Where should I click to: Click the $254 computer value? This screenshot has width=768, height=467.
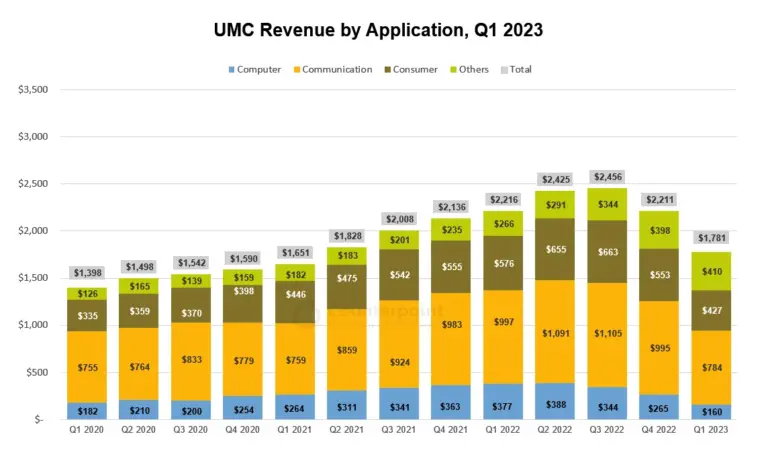click(x=243, y=410)
